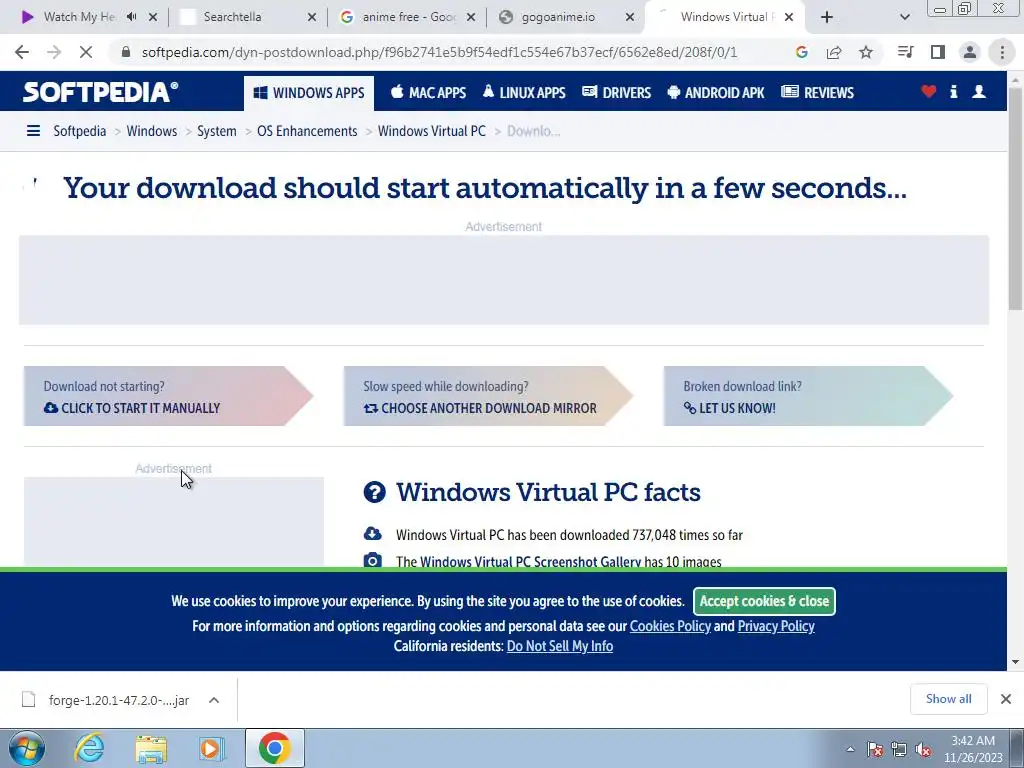Open the Windows Virtual PC Screenshot Gallery

pyautogui.click(x=530, y=562)
